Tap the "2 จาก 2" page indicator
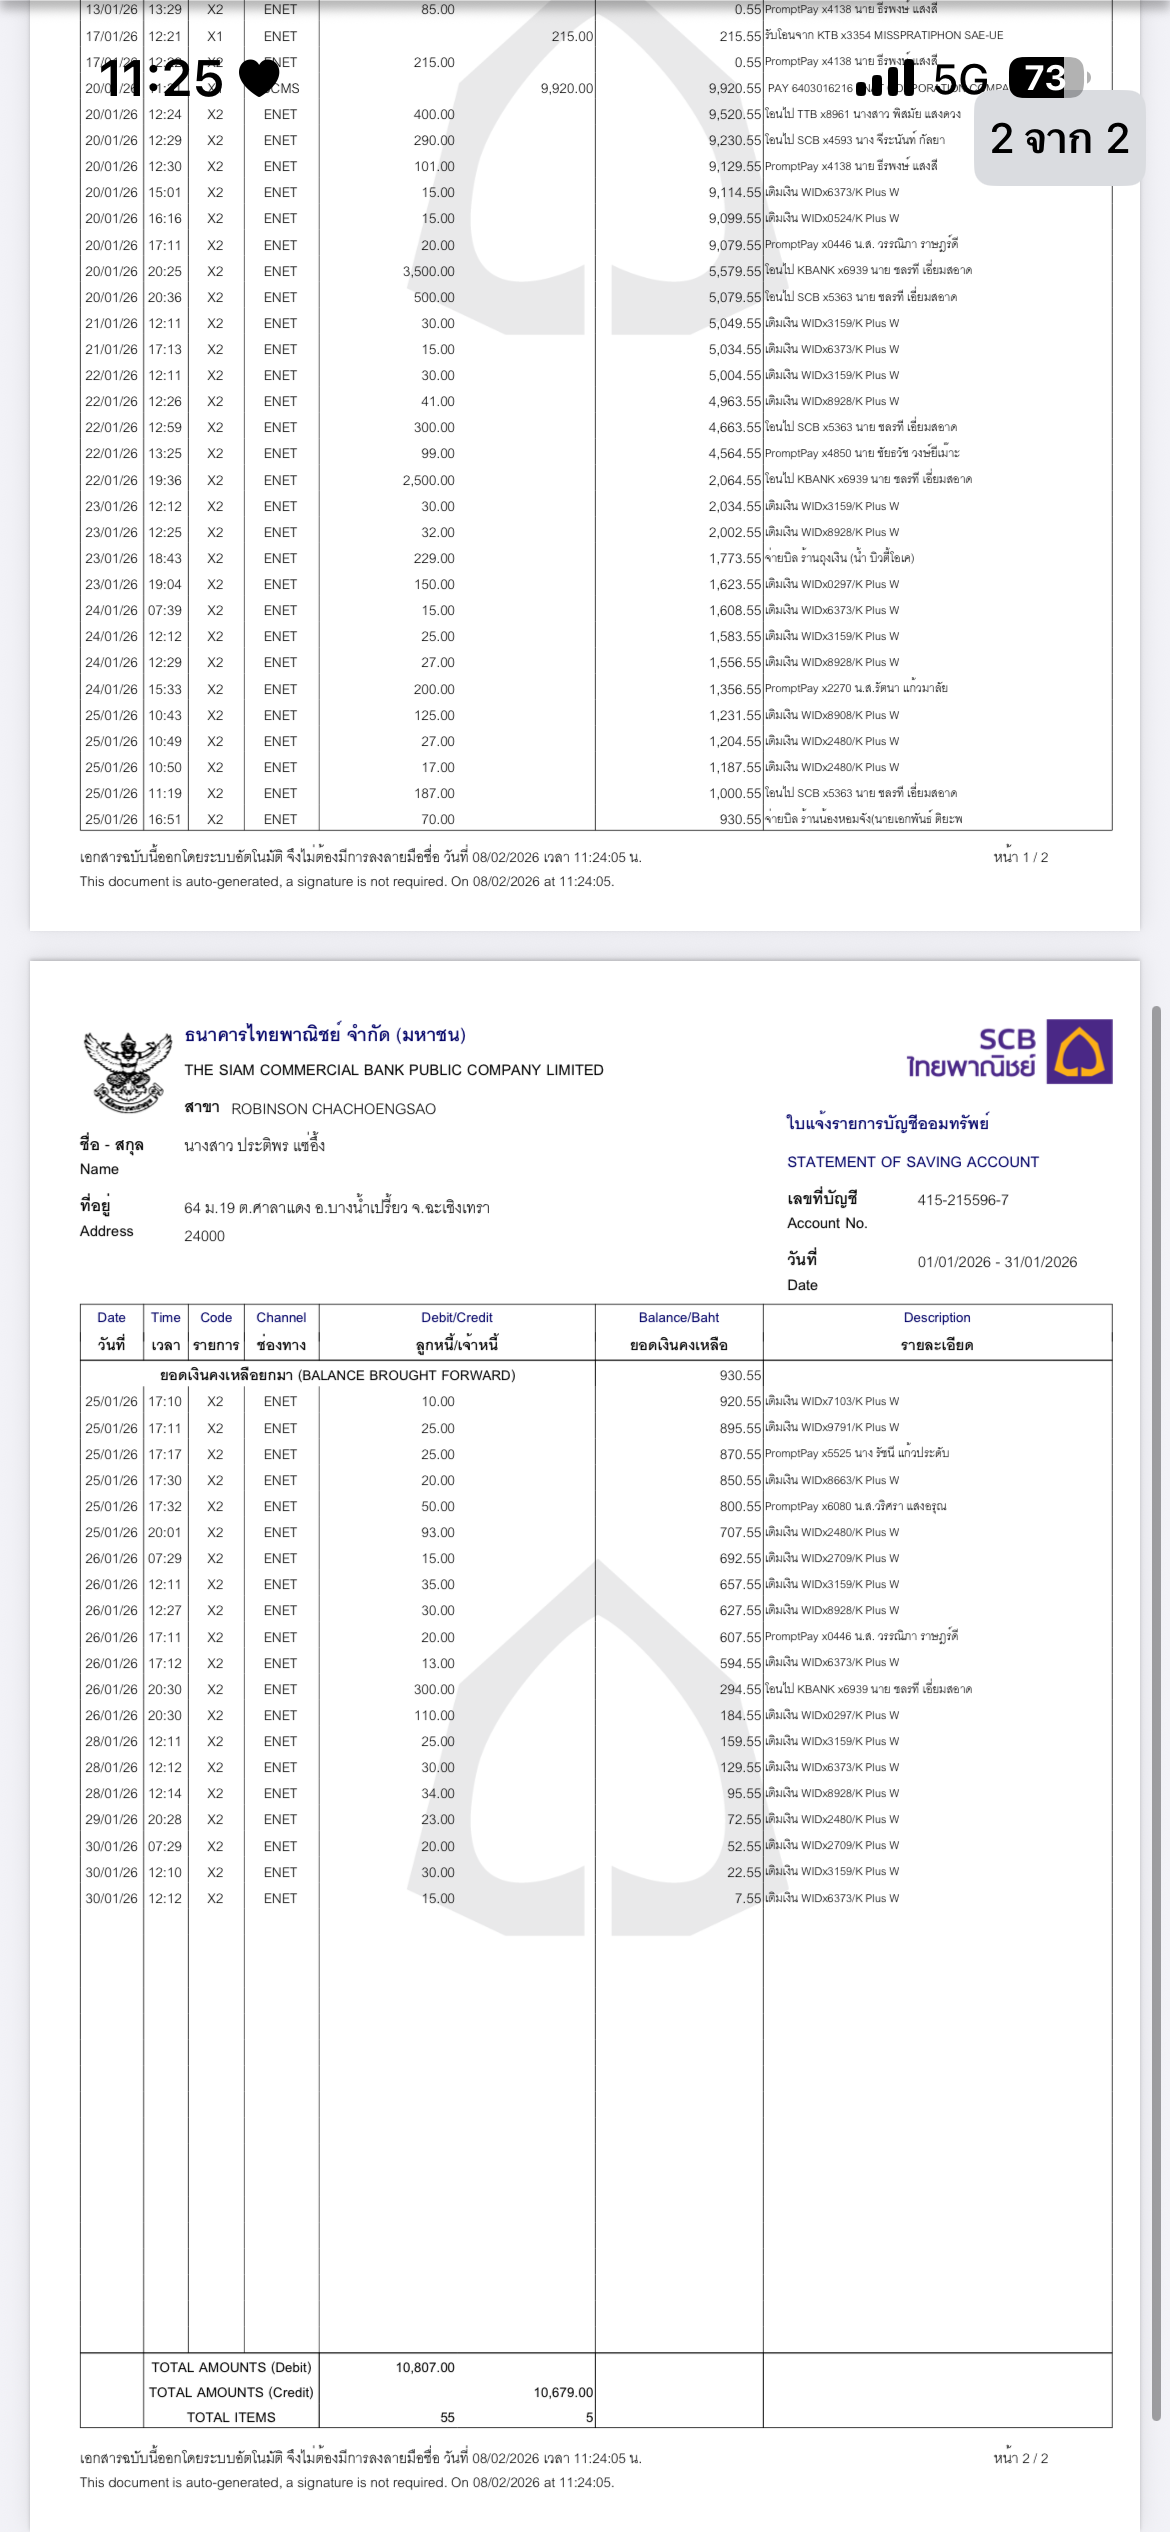Viewport: 1170px width, 2532px height. tap(1059, 139)
